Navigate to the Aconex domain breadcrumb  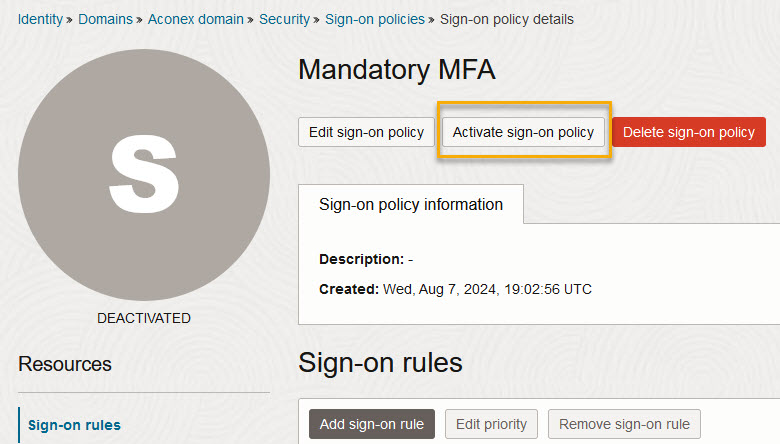(195, 19)
